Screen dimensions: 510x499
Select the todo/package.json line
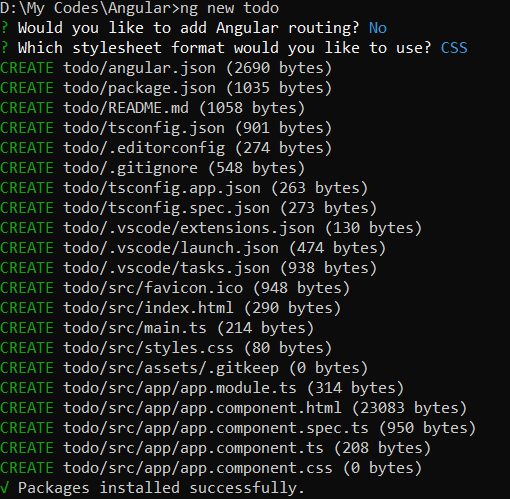click(166, 88)
